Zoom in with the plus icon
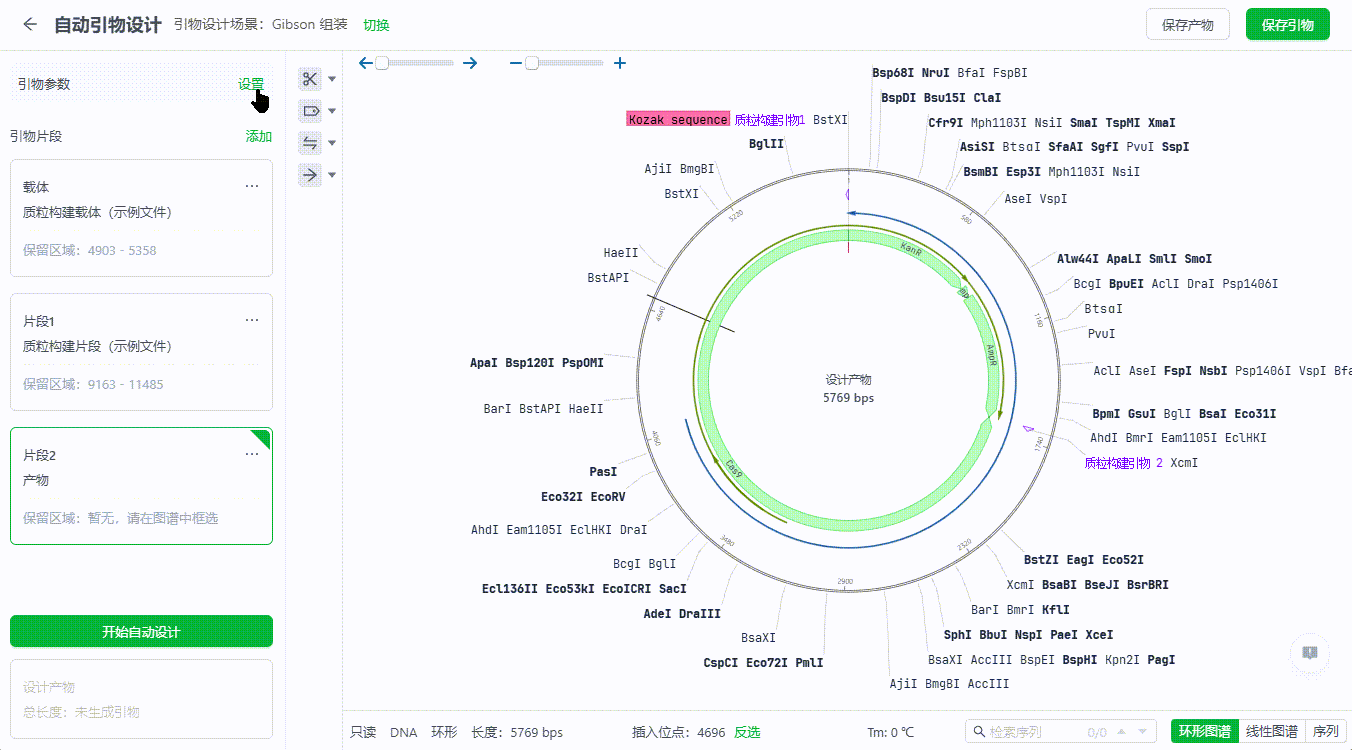Screen dimensions: 1352x750 (620, 63)
